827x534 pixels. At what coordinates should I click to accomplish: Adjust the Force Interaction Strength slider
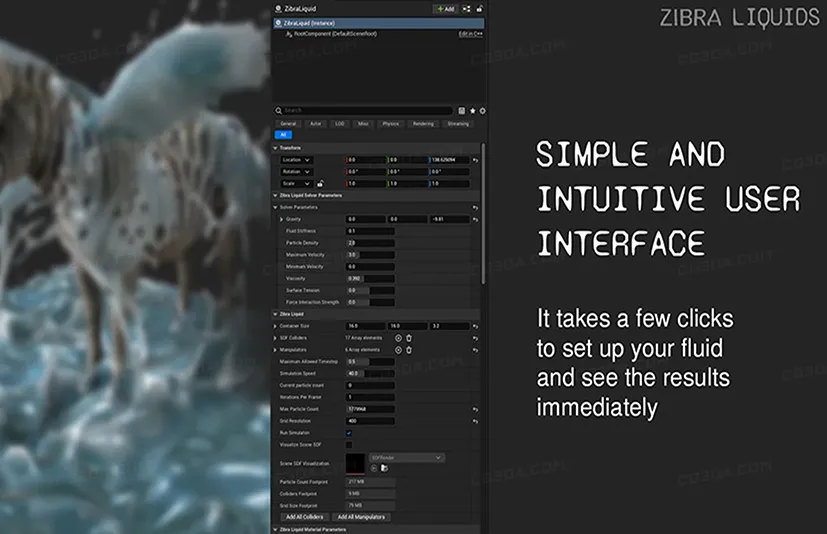click(370, 302)
